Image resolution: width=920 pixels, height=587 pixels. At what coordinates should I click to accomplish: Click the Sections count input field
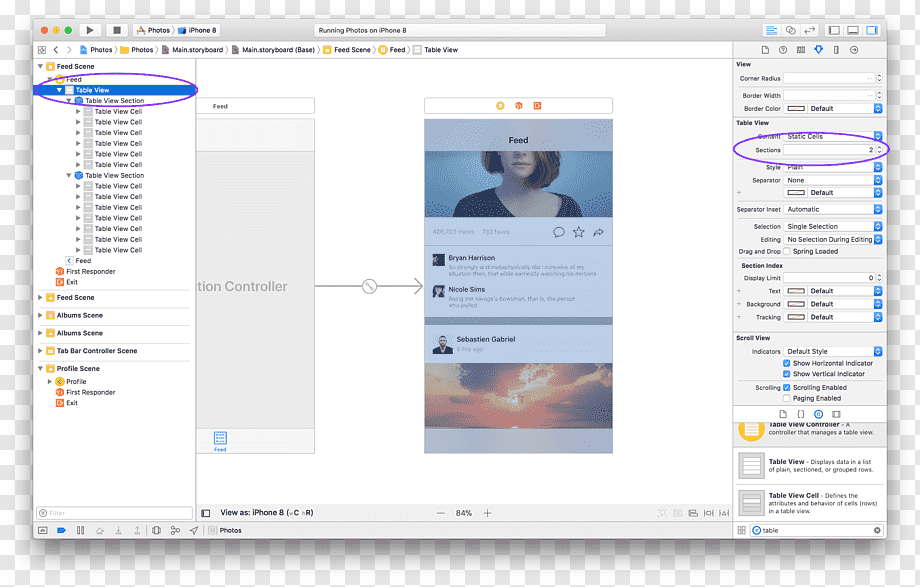(x=829, y=150)
